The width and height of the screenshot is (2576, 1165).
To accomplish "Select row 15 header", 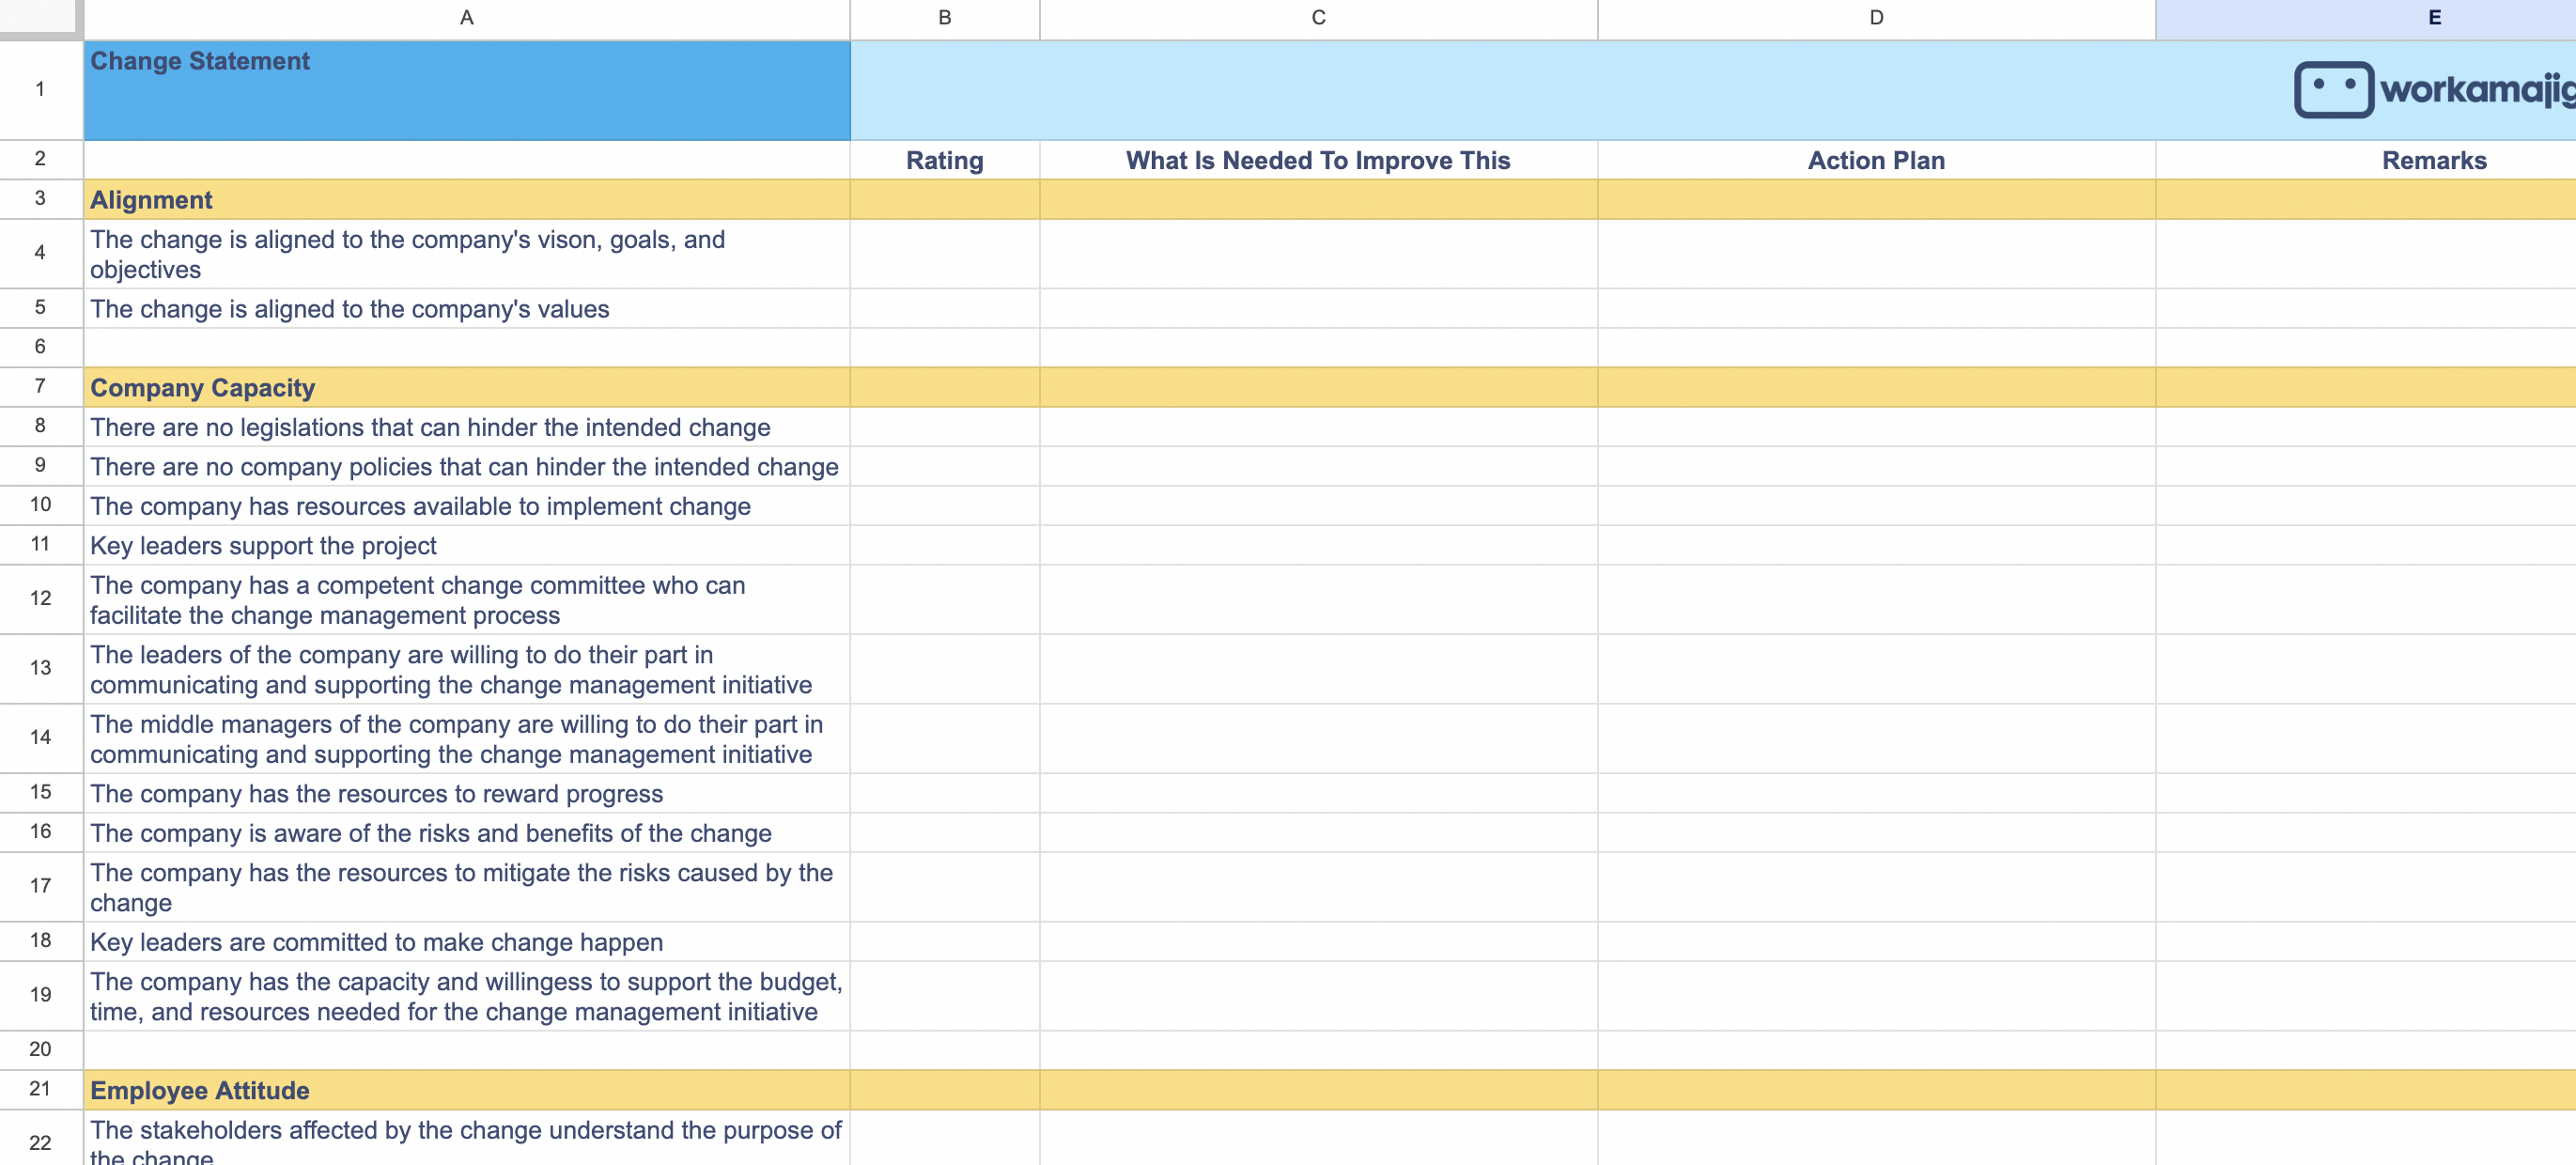I will 40,792.
